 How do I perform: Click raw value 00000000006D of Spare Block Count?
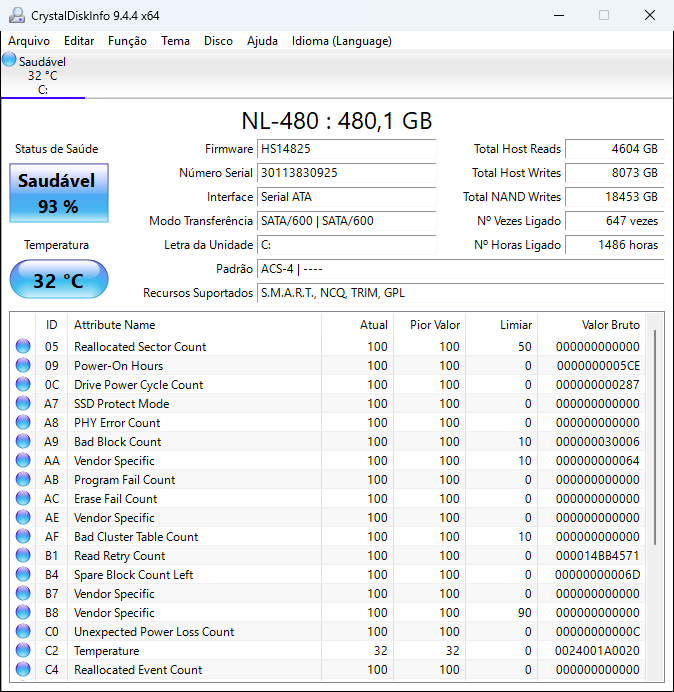(597, 575)
